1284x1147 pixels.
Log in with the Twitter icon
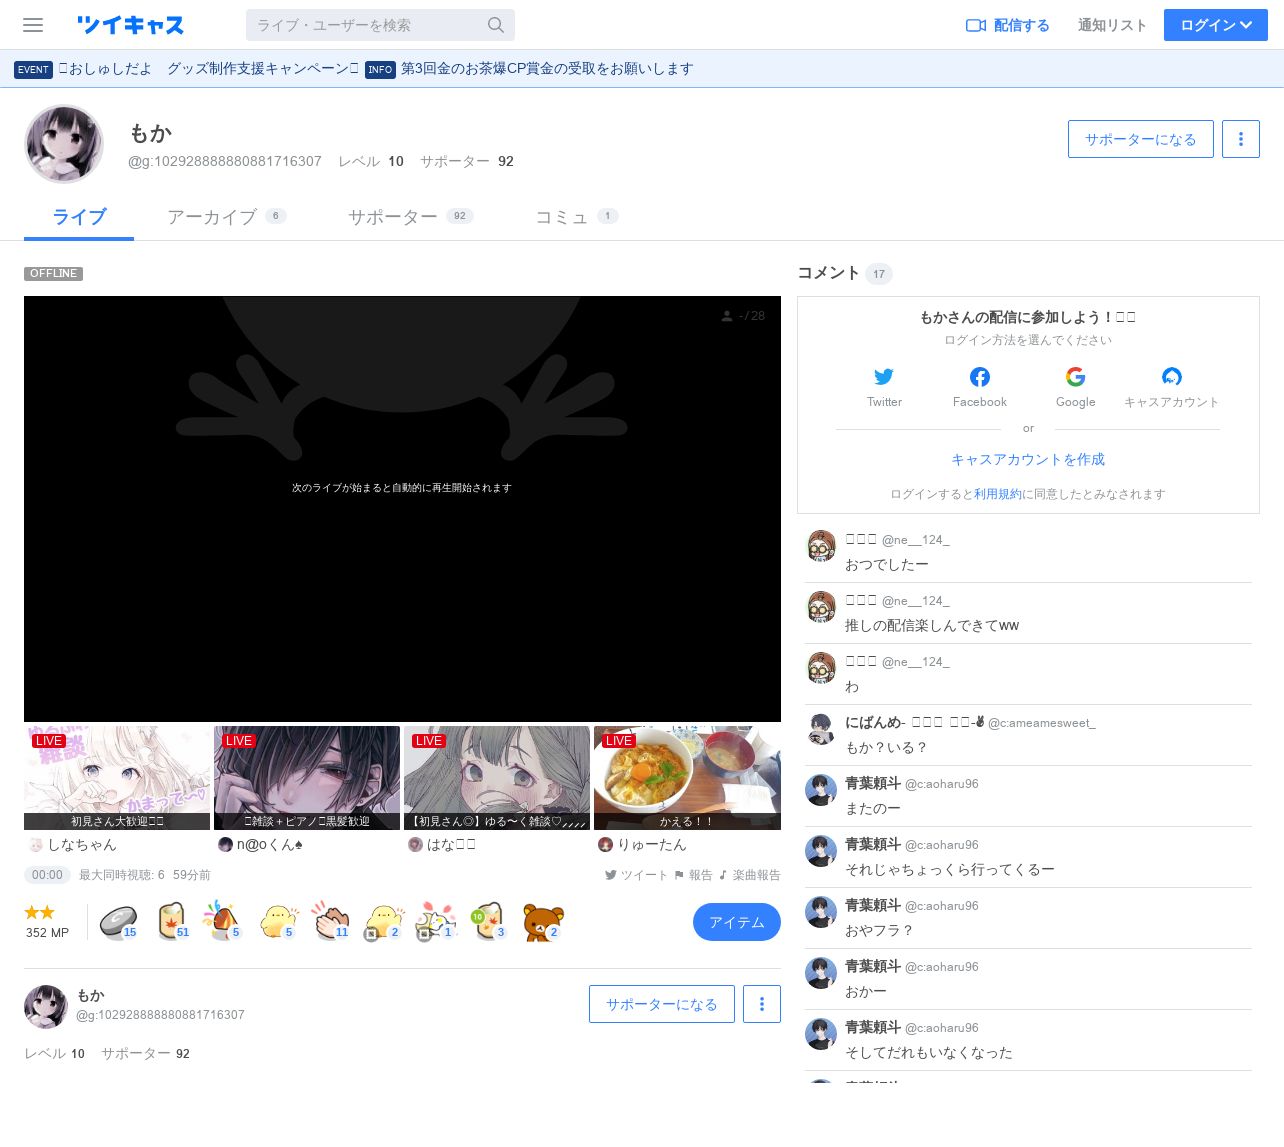click(884, 377)
